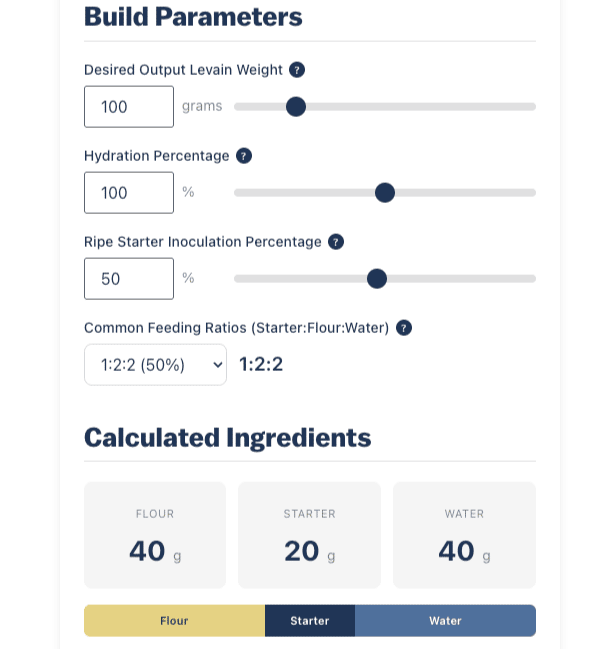Click the Starter 20 g result card

click(x=309, y=535)
